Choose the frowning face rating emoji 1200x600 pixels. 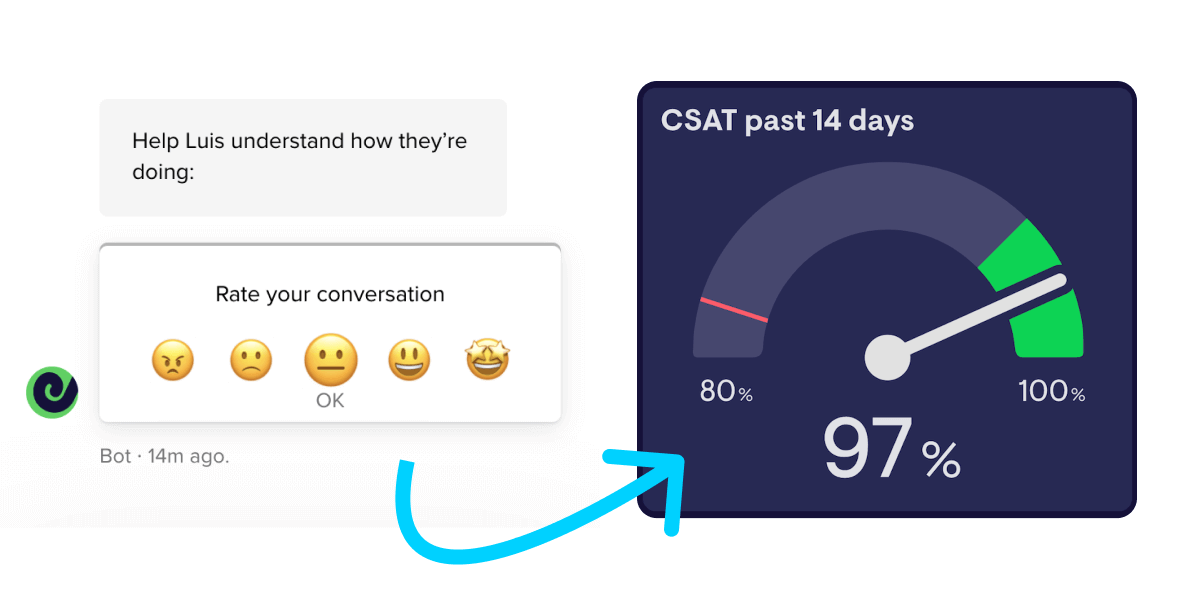click(x=250, y=360)
